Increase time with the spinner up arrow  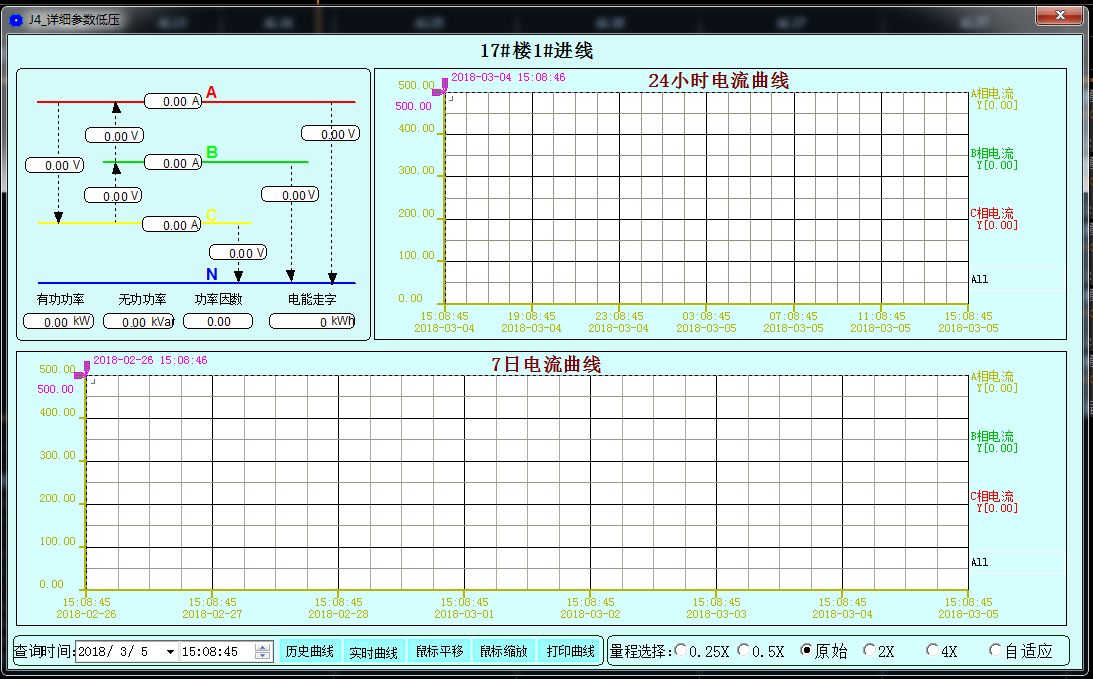tap(263, 648)
